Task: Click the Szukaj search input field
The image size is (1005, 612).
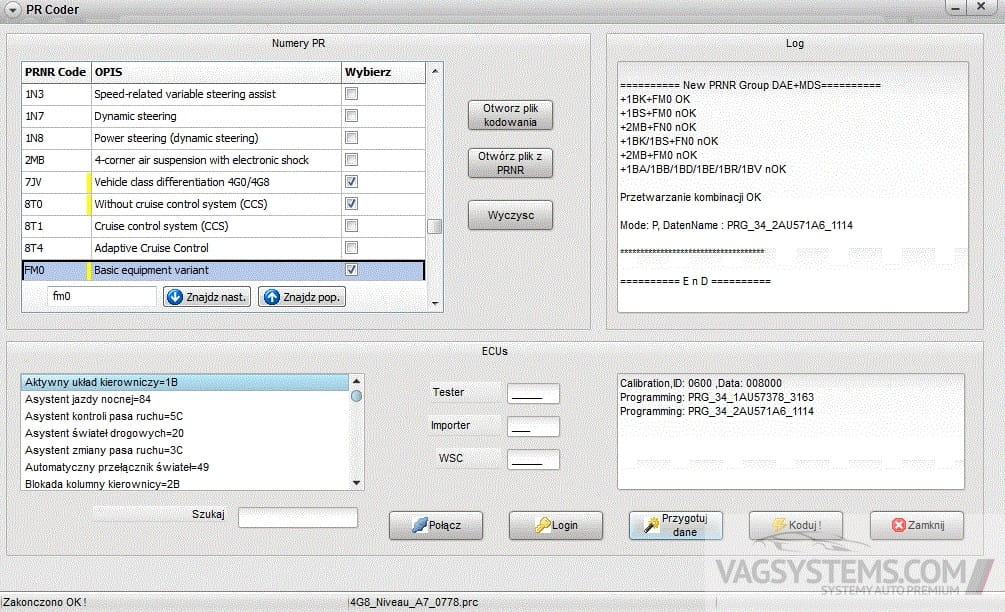Action: (298, 517)
